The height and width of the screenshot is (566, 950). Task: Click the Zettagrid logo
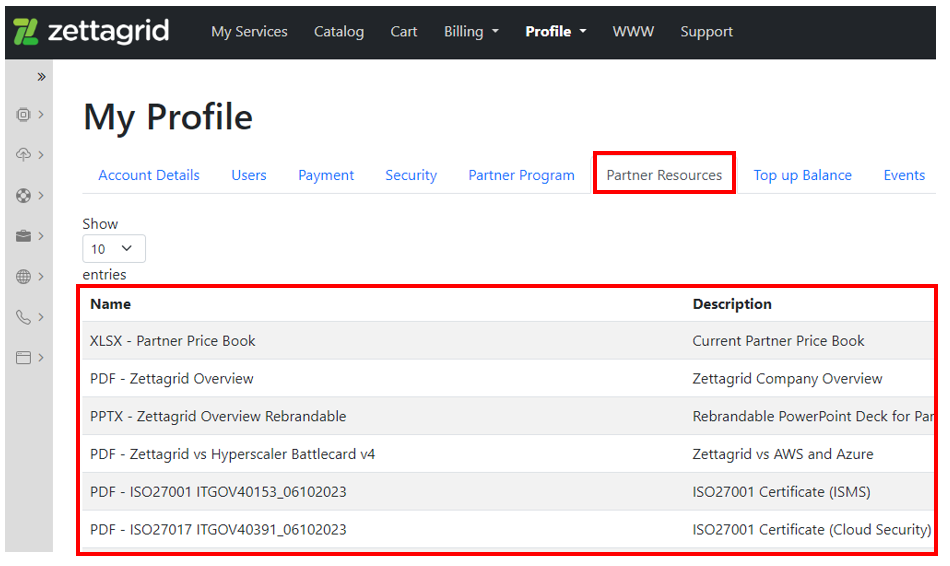(91, 32)
